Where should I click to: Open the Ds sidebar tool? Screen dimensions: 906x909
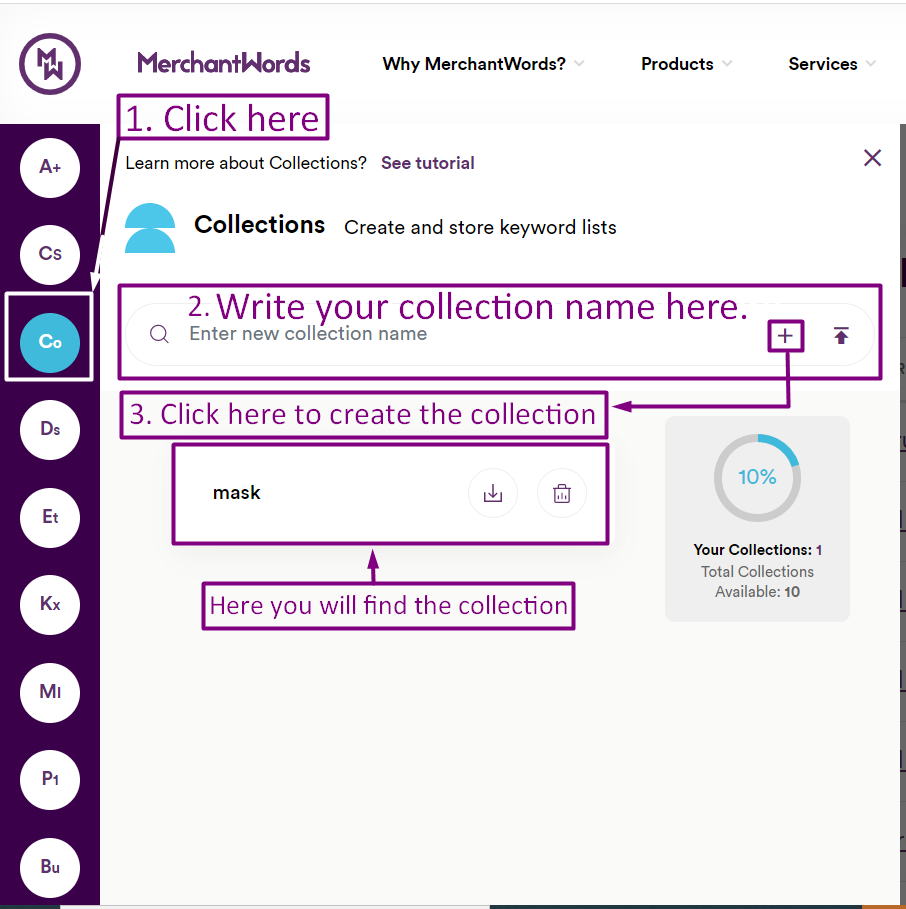click(50, 430)
